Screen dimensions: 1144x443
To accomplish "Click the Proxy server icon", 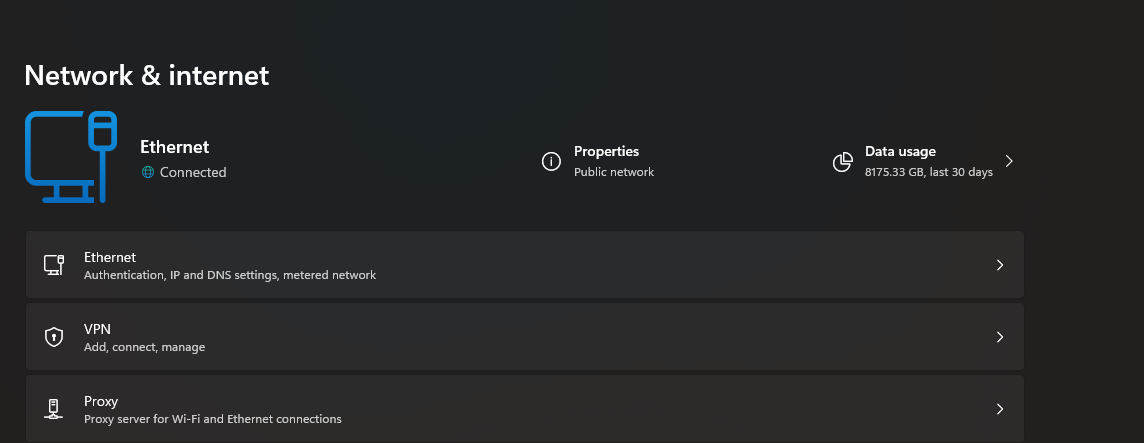I will coord(53,409).
